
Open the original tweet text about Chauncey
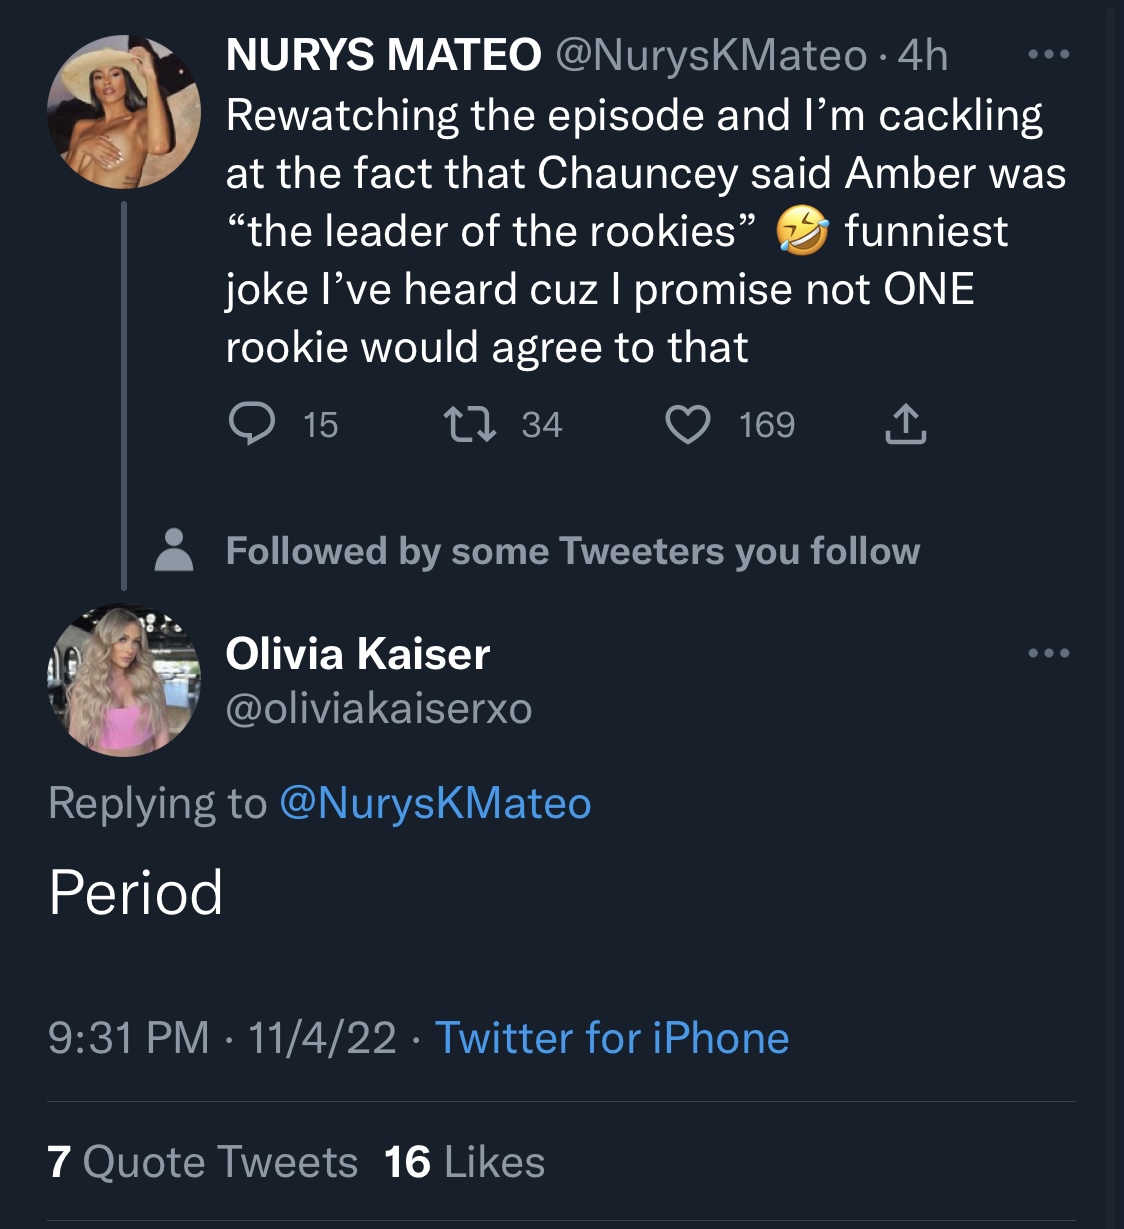[x=646, y=231]
